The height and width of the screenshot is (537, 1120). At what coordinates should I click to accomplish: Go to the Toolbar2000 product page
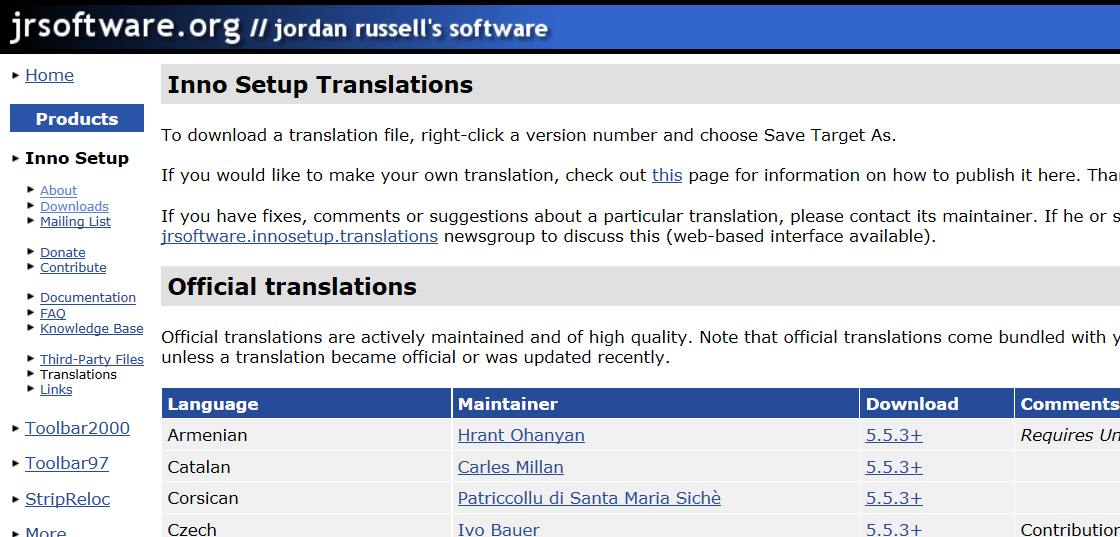(x=77, y=428)
